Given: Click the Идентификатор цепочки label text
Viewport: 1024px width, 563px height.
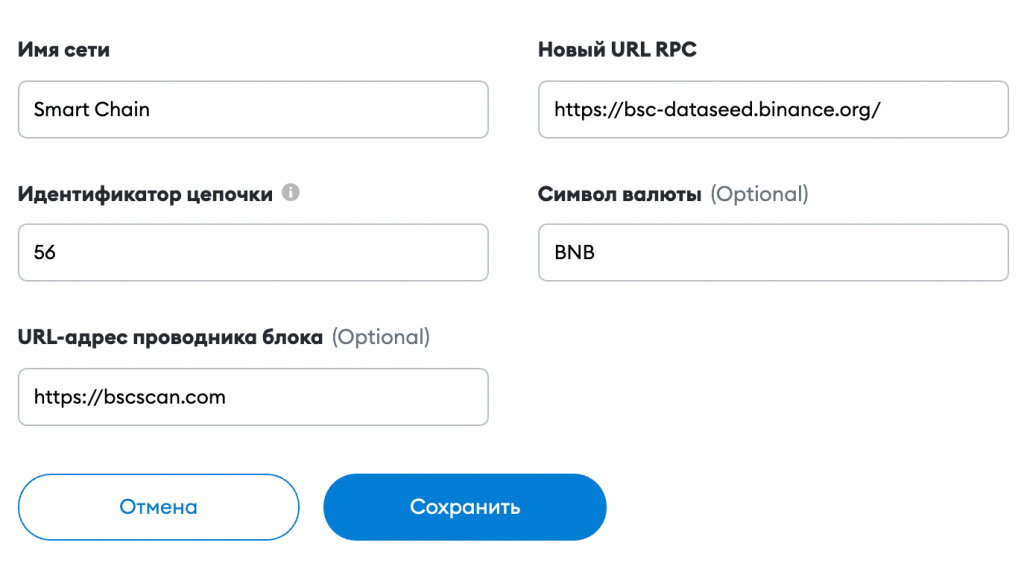Looking at the screenshot, I should point(145,194).
